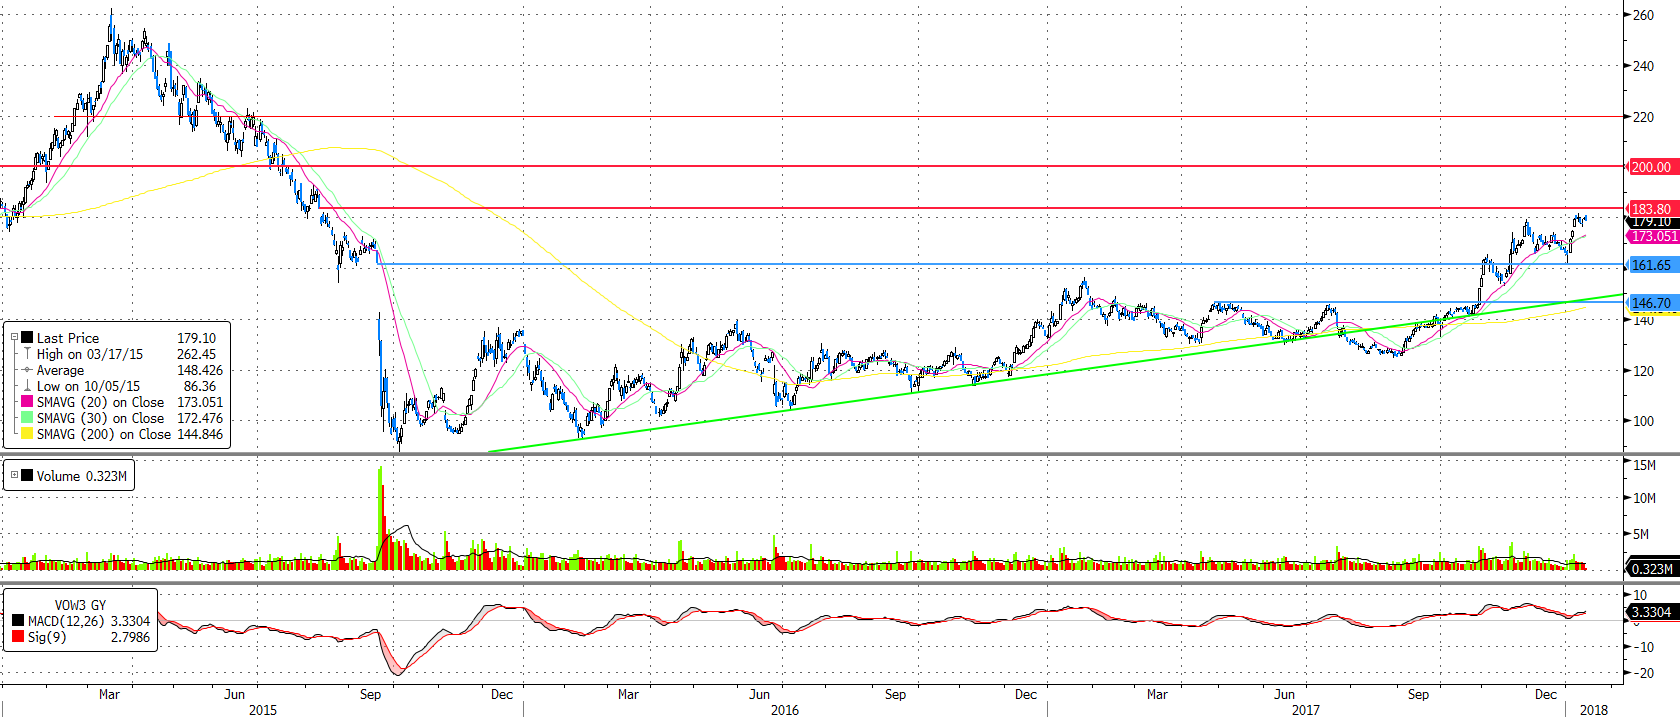The image size is (1680, 717).
Task: Click the 144.846 SMAVG 200 value
Action: click(200, 434)
